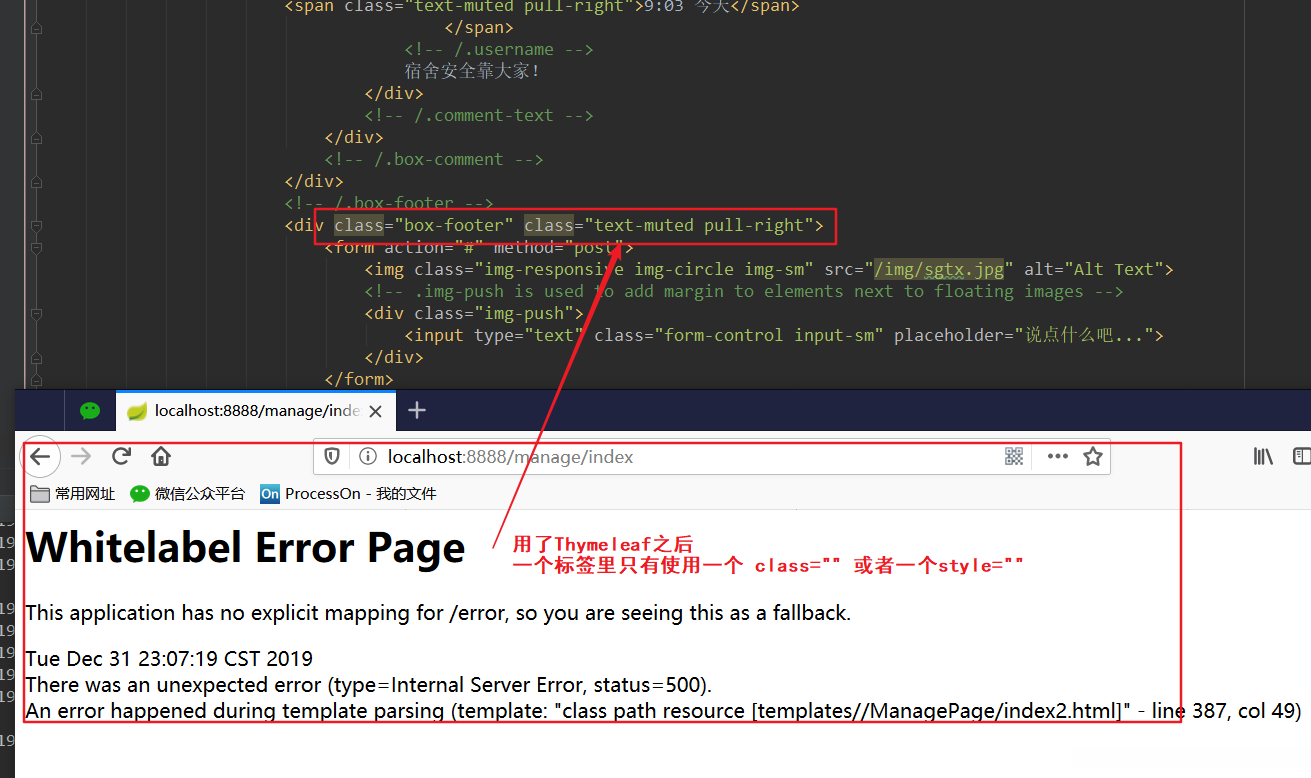The image size is (1311, 778).
Task: Open page actions three-dot menu
Action: [x=1057, y=457]
